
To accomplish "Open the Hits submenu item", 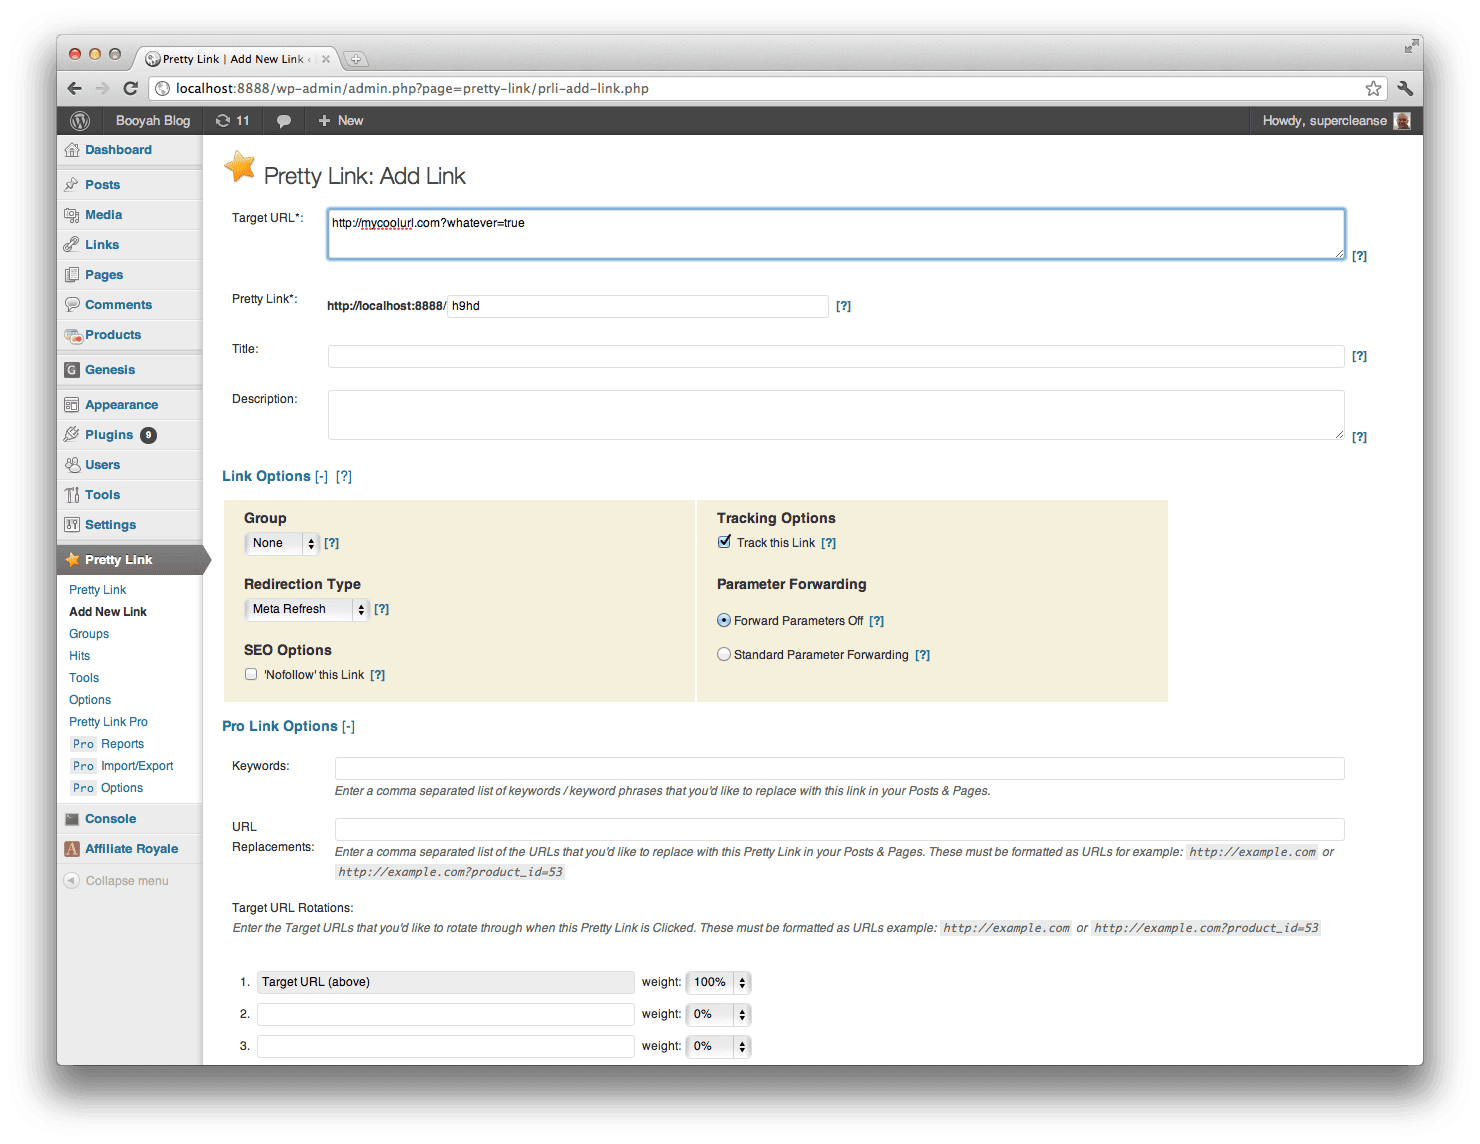I will pyautogui.click(x=80, y=656).
